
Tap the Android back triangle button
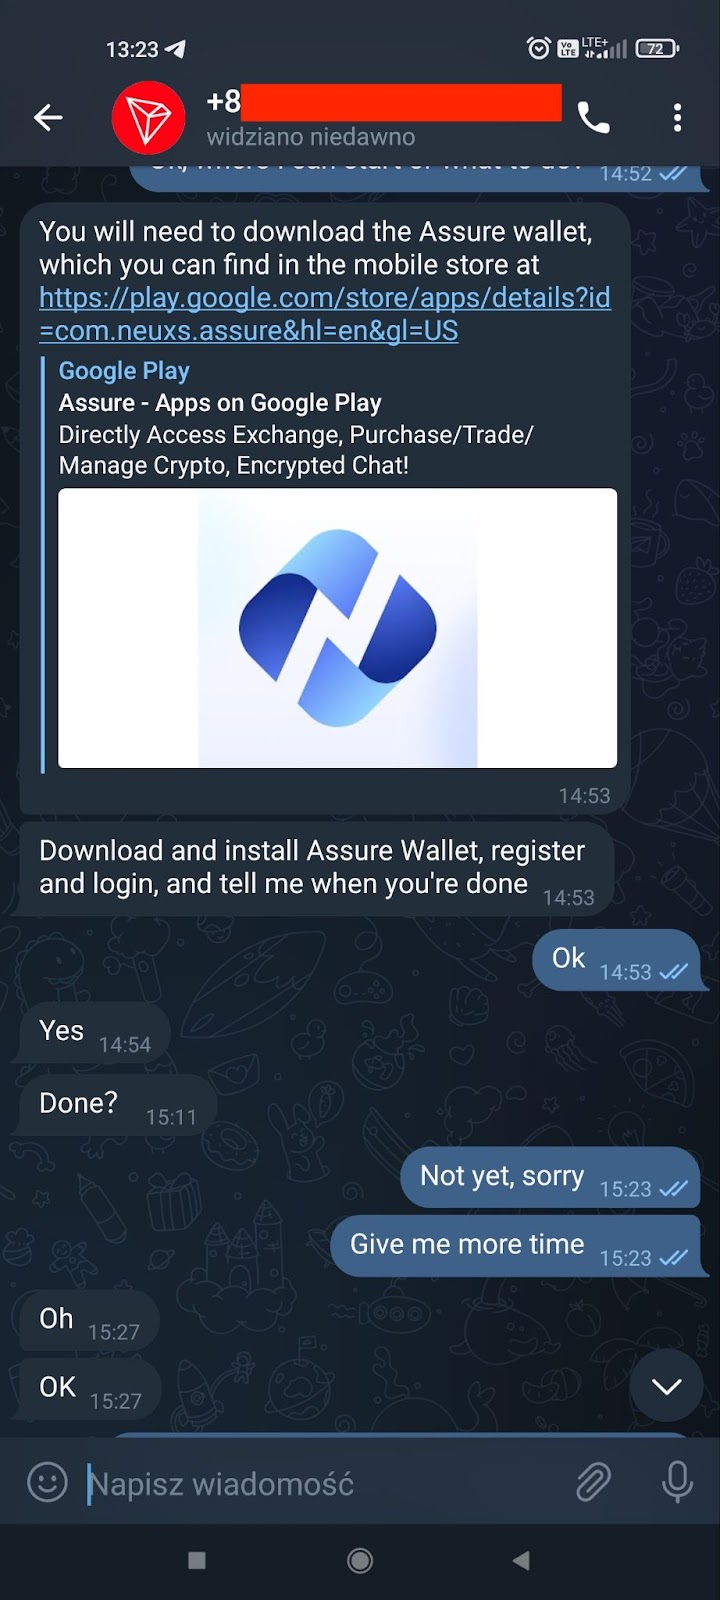point(521,1560)
